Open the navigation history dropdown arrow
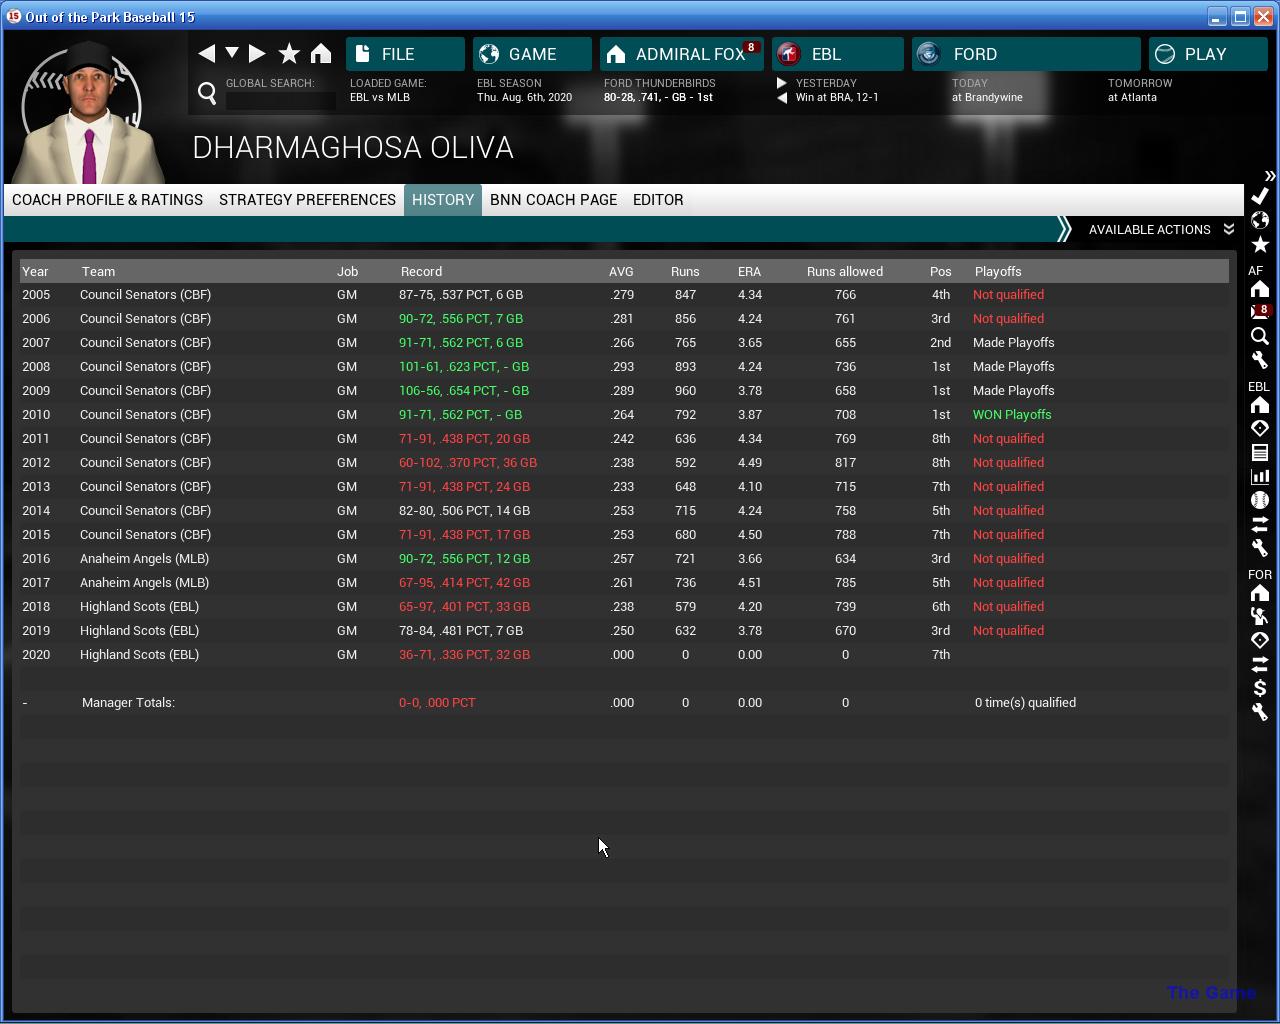Screen dimensions: 1280x1024 click(232, 53)
